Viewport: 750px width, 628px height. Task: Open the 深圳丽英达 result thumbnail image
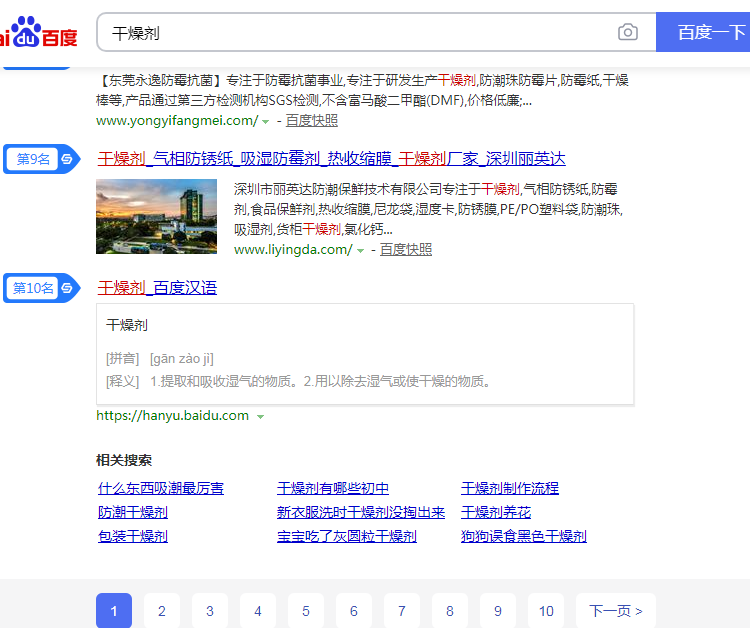156,216
